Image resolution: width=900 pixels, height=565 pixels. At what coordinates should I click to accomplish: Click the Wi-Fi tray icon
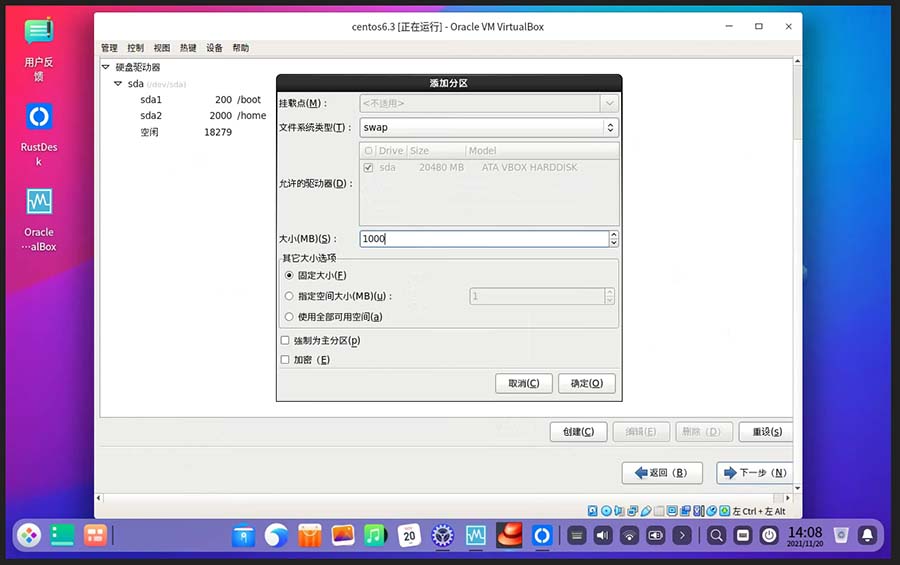tap(629, 536)
